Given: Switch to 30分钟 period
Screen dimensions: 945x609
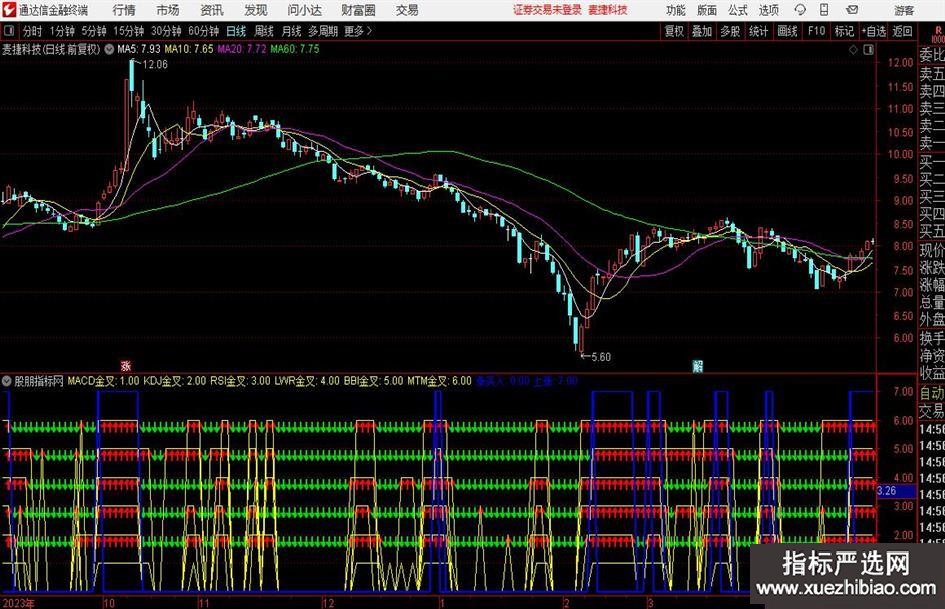Looking at the screenshot, I should (166, 31).
